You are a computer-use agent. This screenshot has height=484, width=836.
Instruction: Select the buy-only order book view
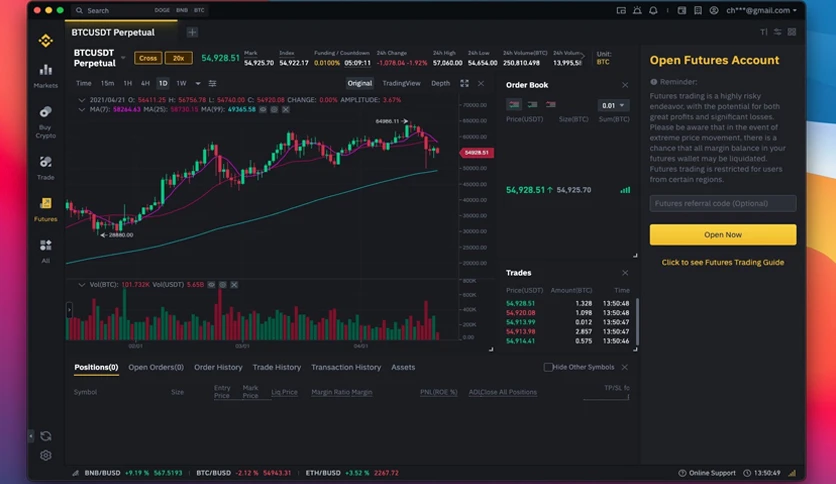(x=532, y=104)
